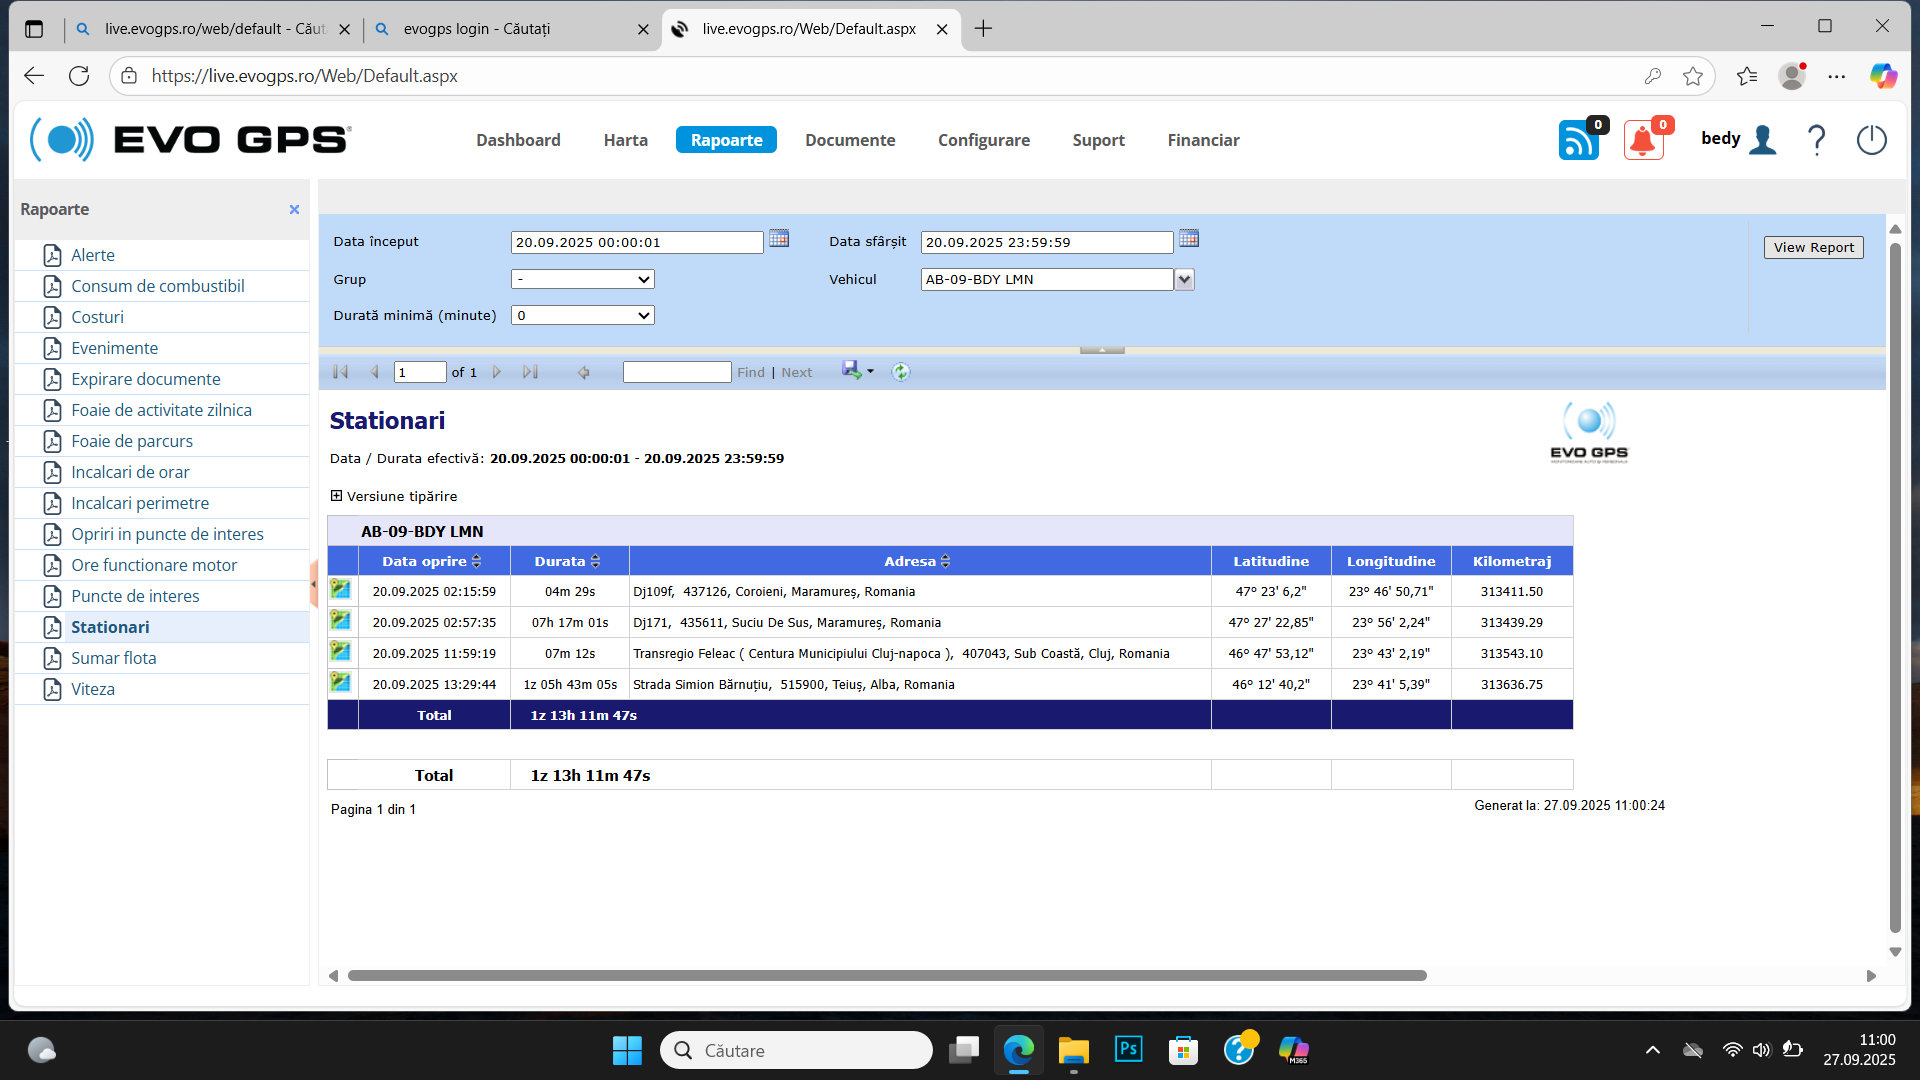Click the horizontal scrollbar of the report

pos(886,976)
